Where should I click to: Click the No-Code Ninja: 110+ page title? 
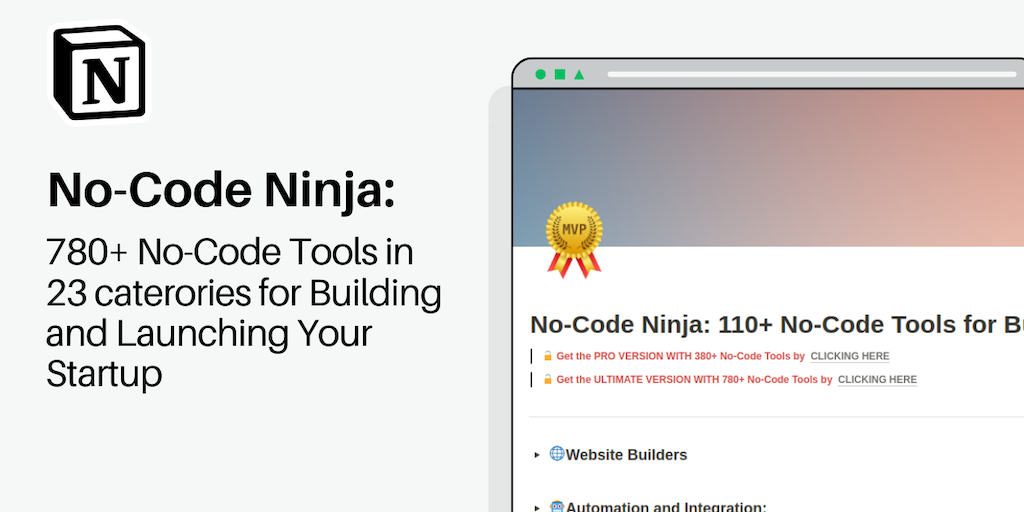coord(776,325)
